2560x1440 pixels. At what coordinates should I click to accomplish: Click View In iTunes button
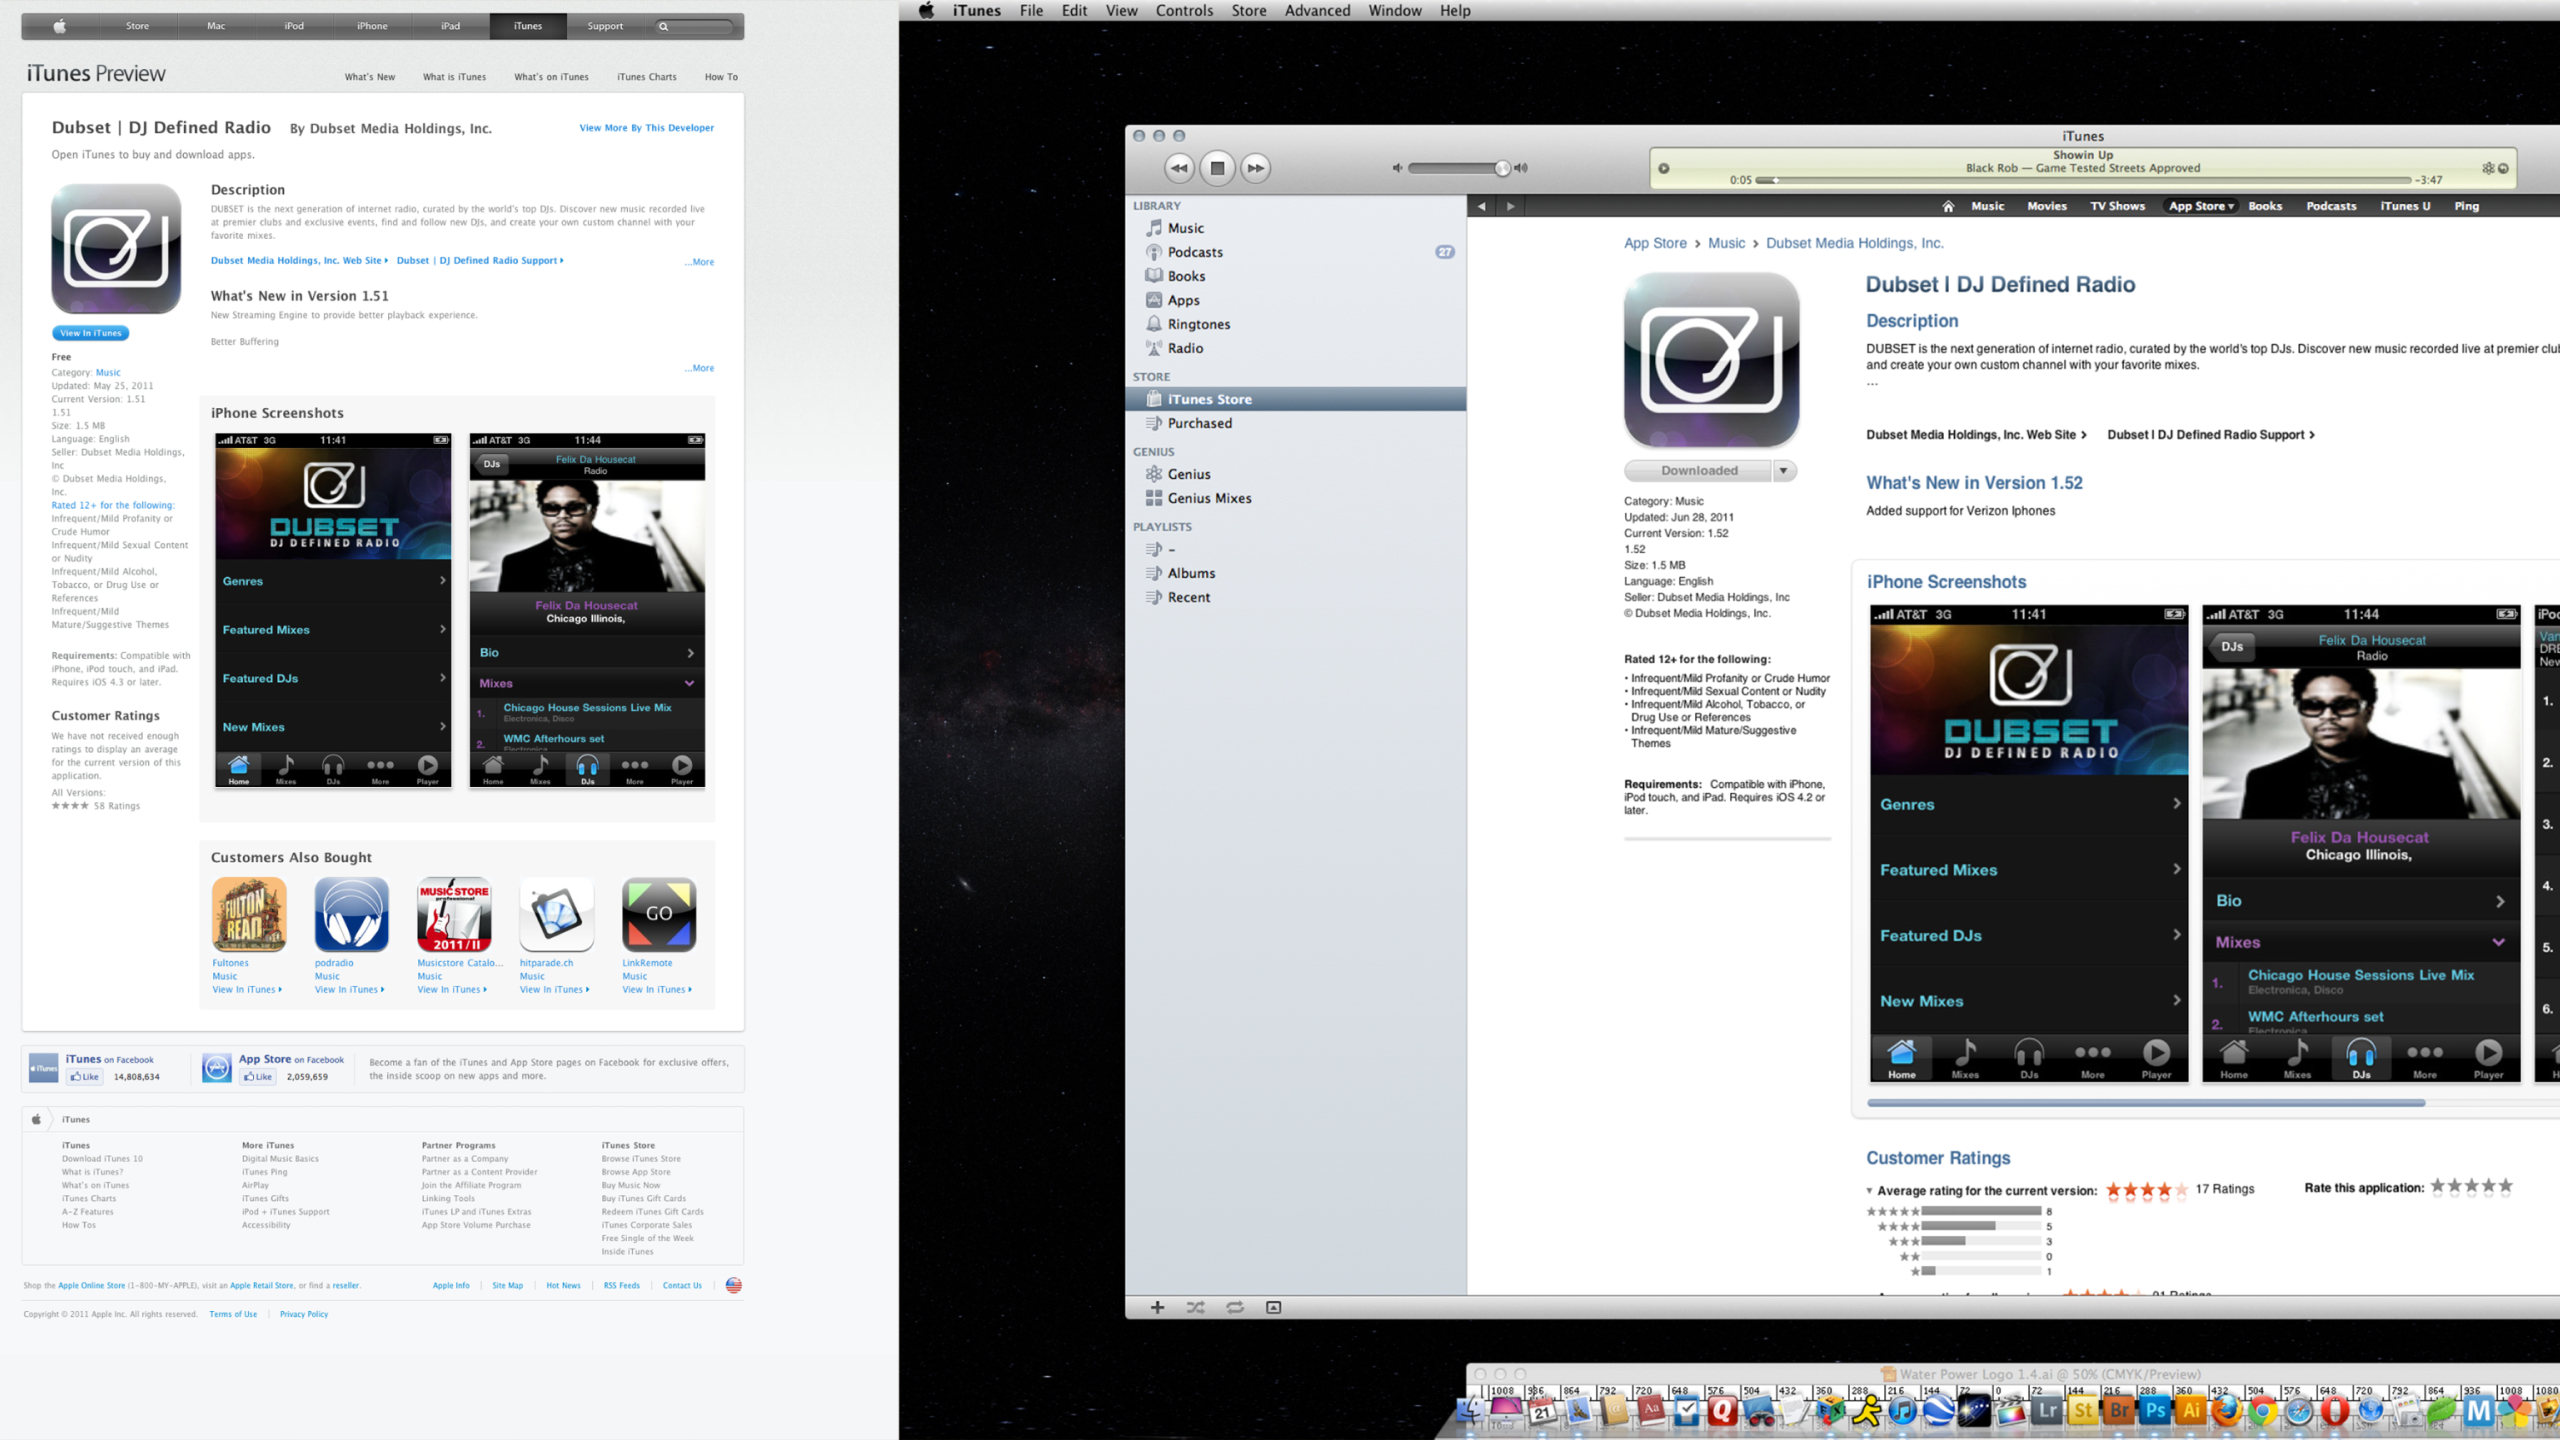[90, 333]
